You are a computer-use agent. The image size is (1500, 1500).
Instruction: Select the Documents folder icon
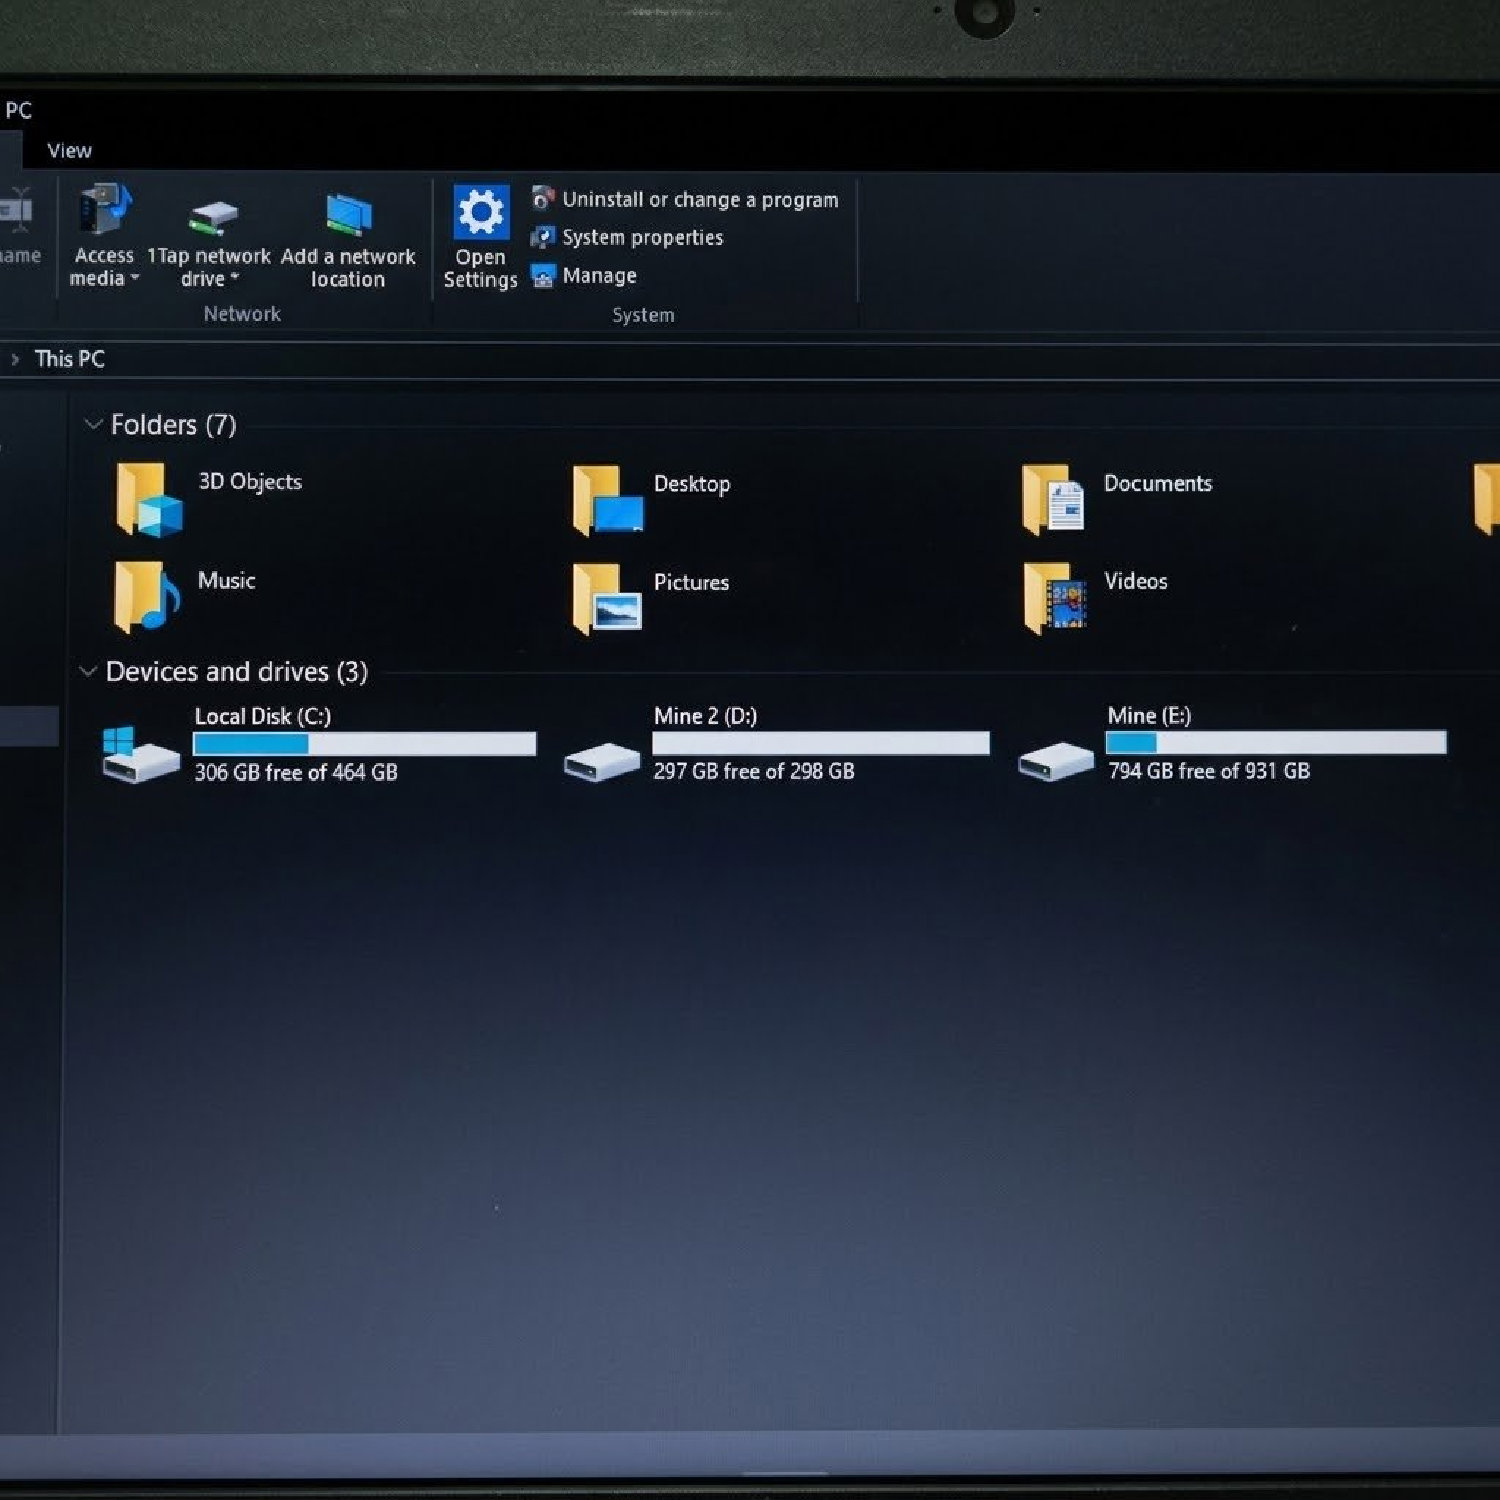[1054, 499]
